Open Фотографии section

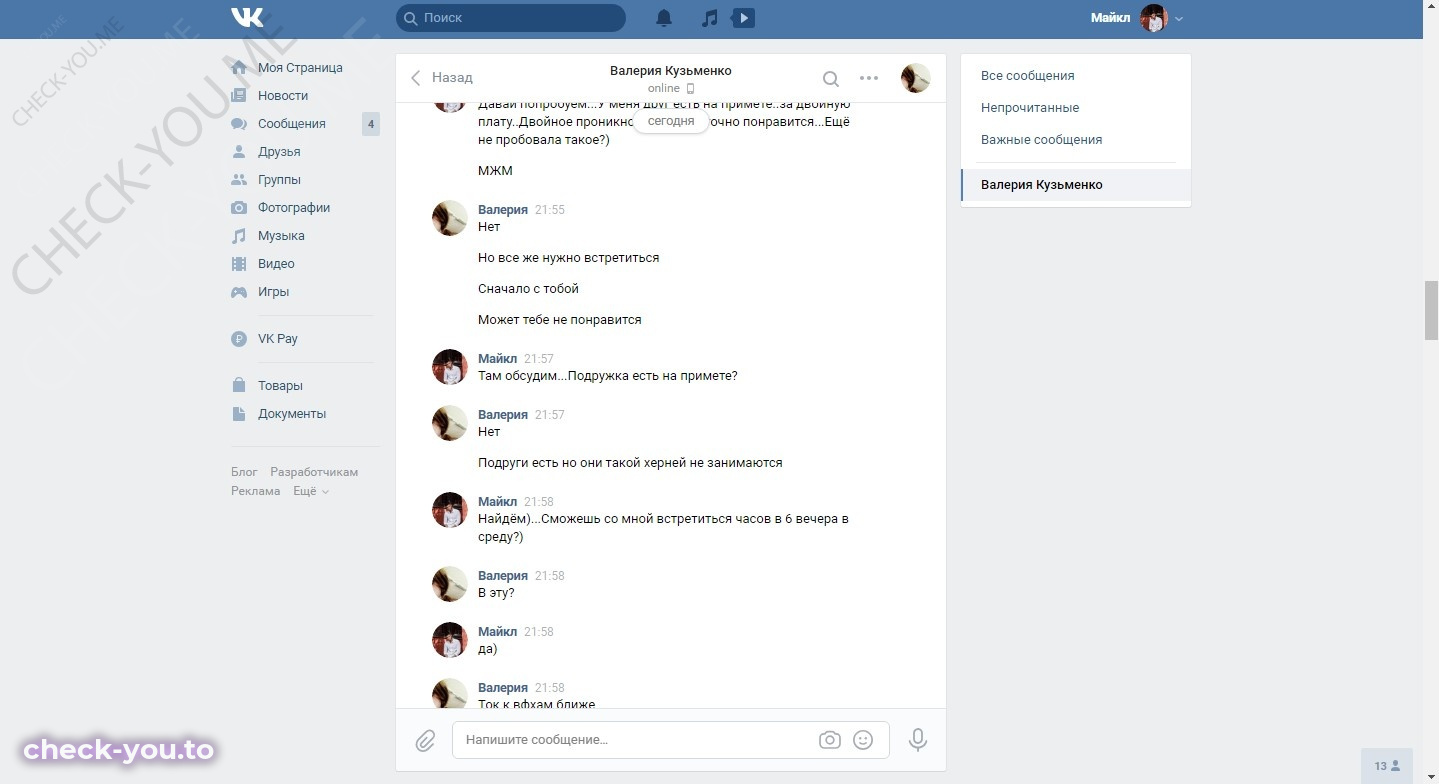coord(294,208)
